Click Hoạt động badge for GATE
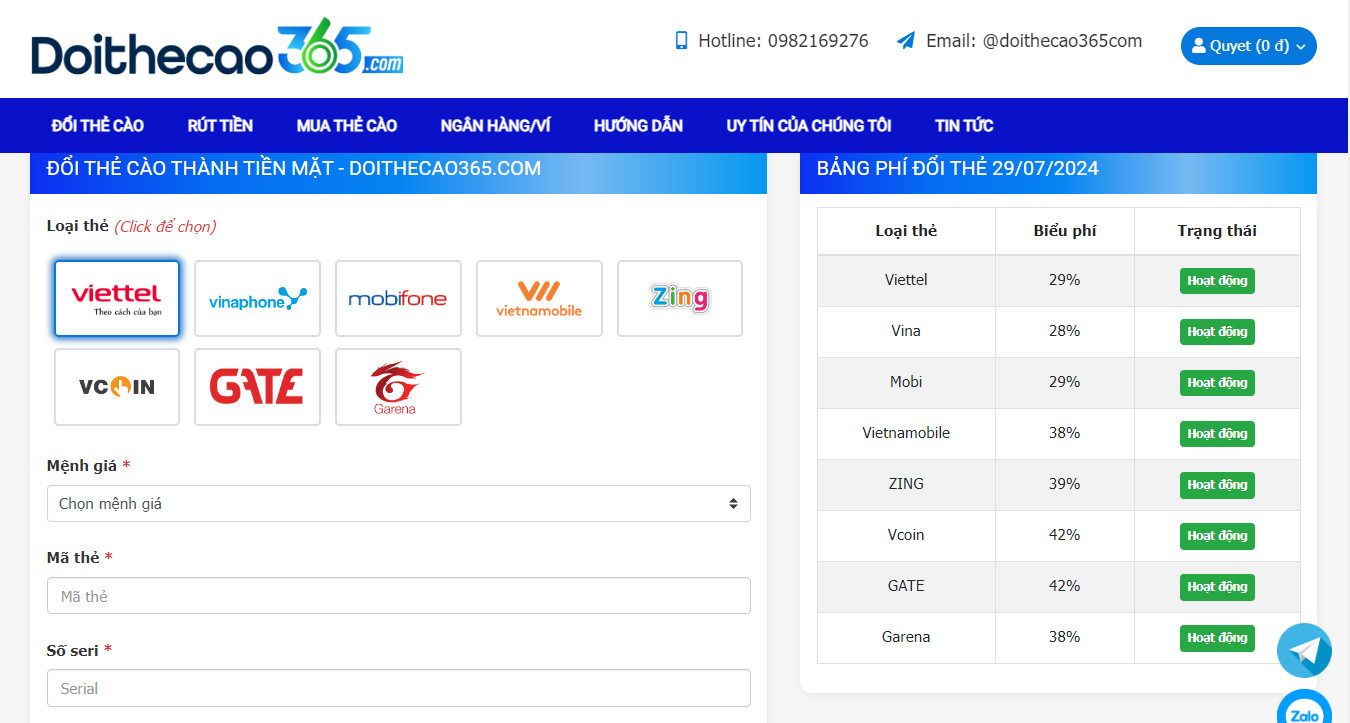The height and width of the screenshot is (723, 1350). coord(1217,587)
